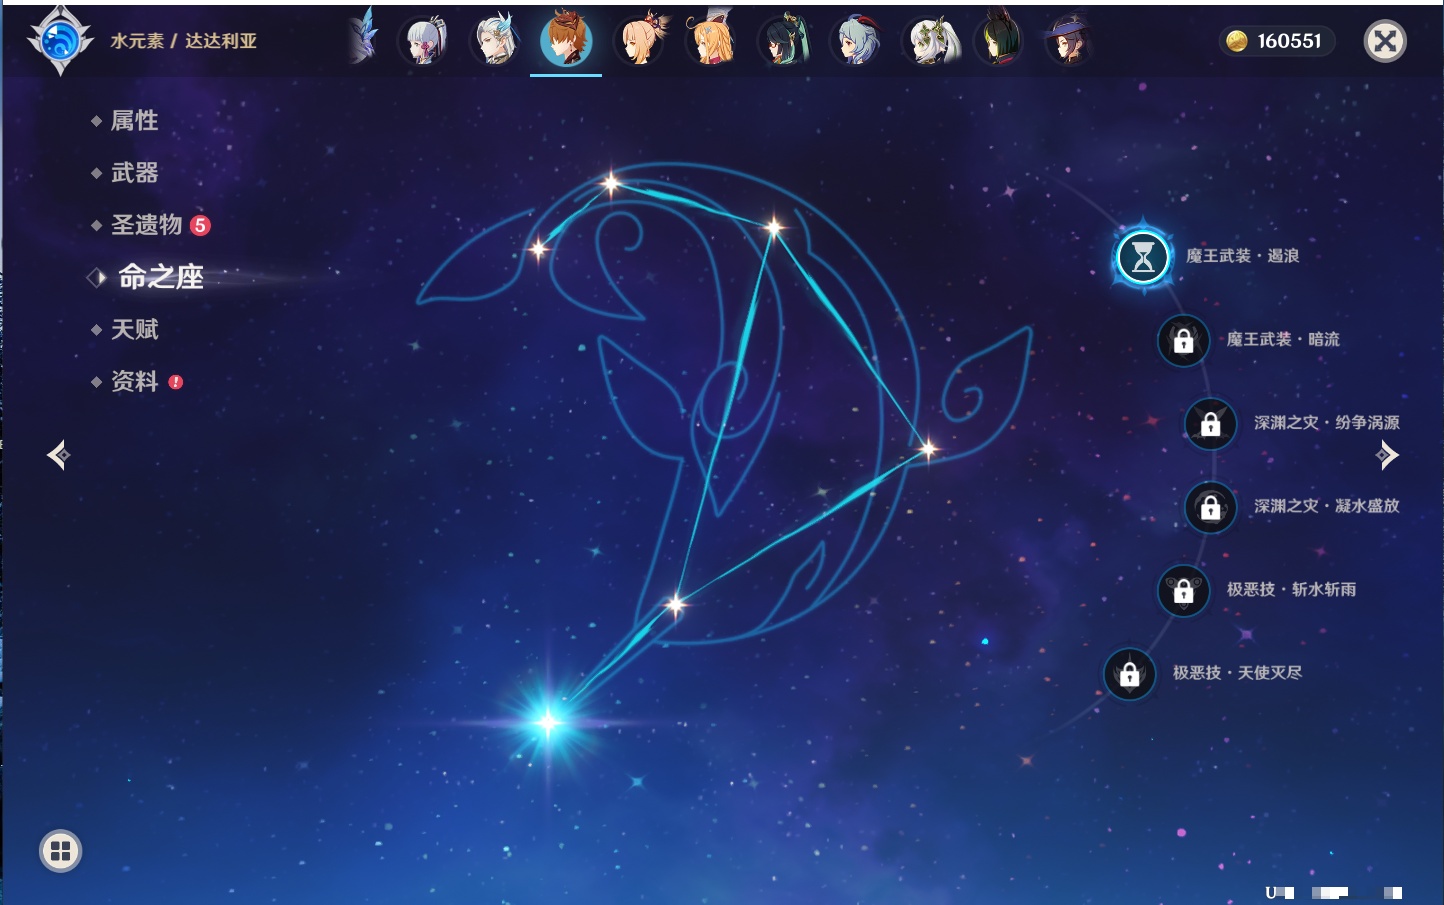Select the highlighted orange-haired Tartaglia avatar
This screenshot has width=1444, height=905.
click(566, 41)
